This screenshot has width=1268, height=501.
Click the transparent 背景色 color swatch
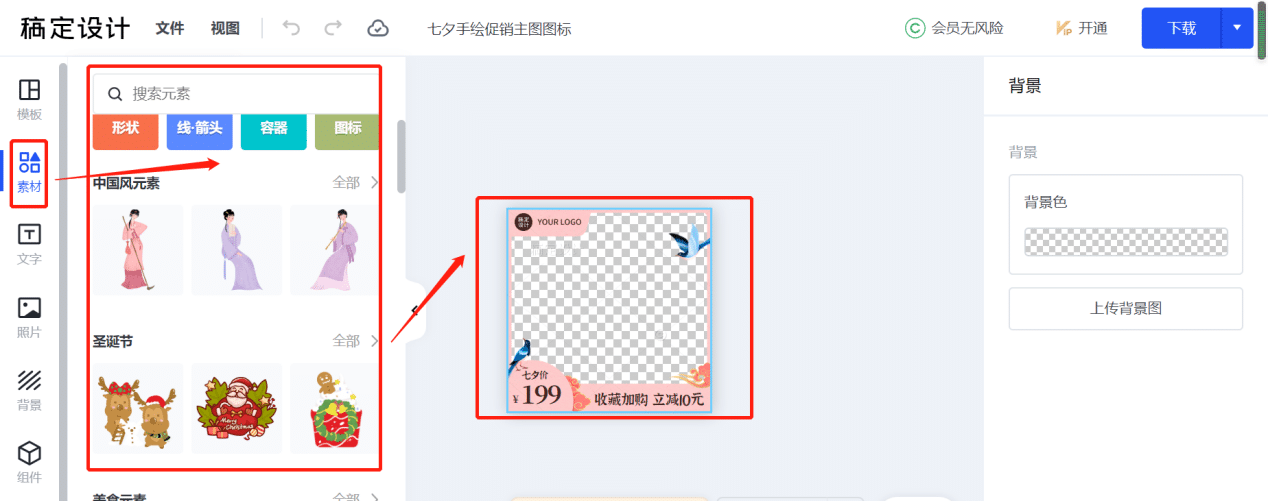tap(1126, 242)
